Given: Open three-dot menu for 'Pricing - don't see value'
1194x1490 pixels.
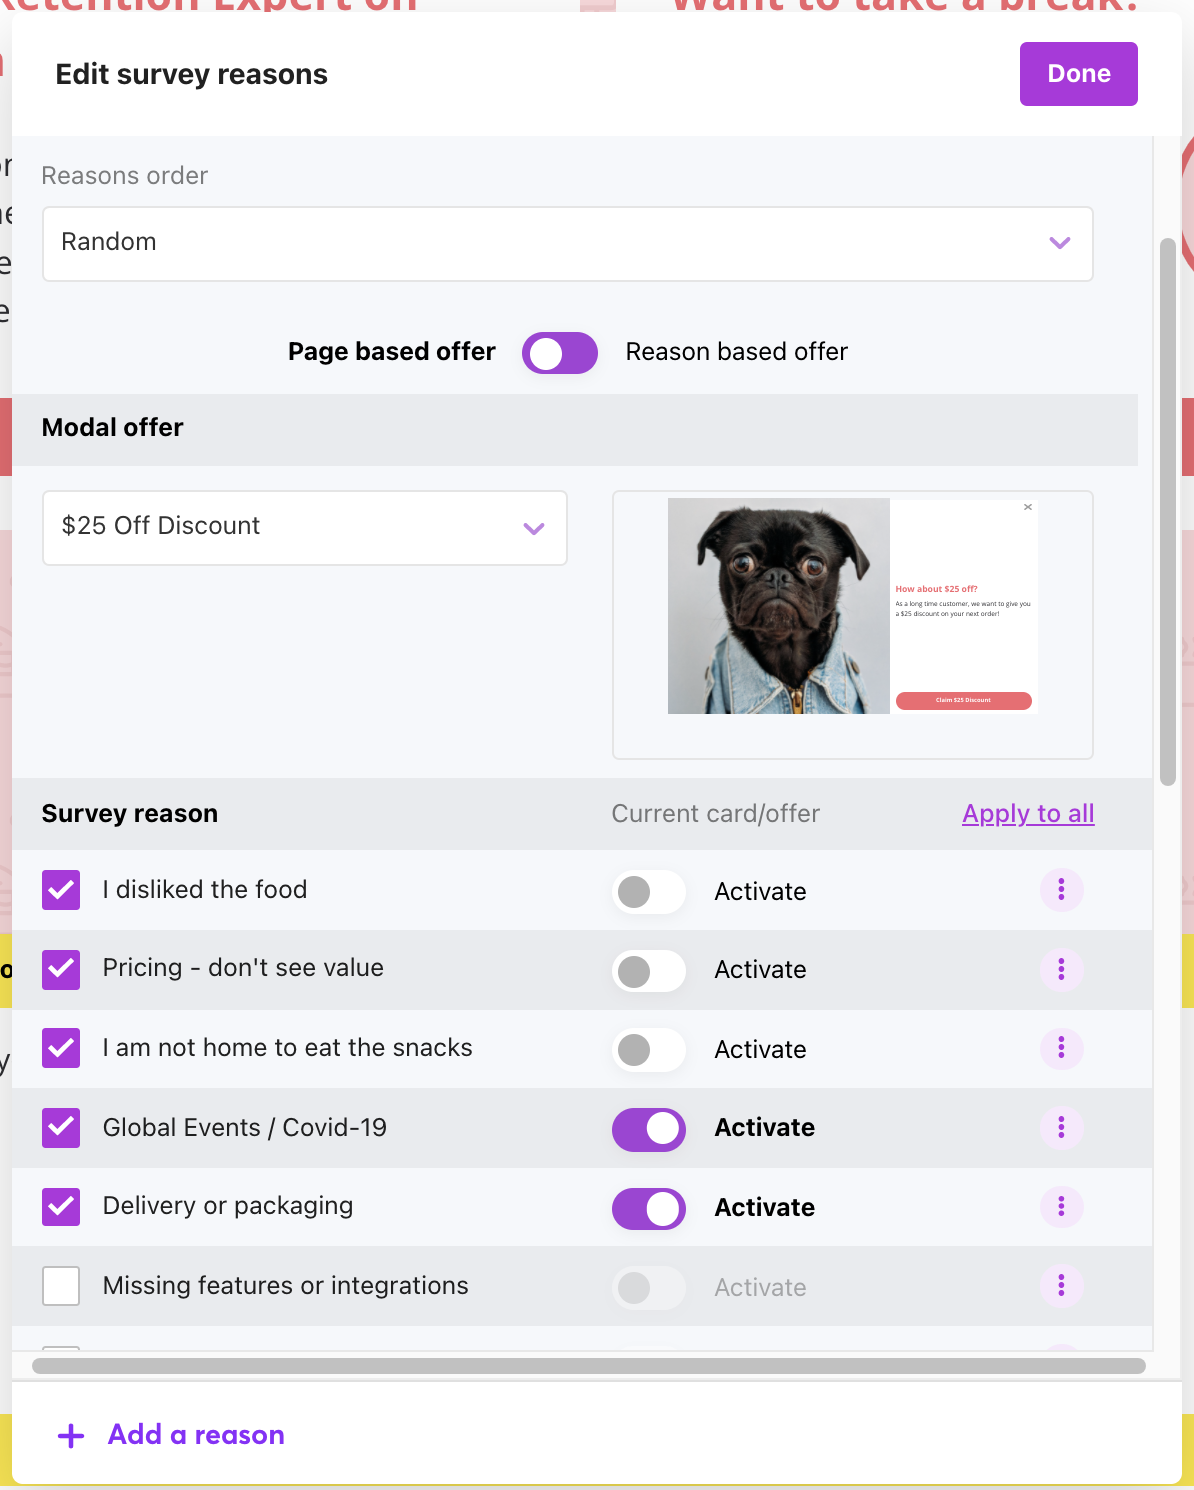Looking at the screenshot, I should point(1061,969).
